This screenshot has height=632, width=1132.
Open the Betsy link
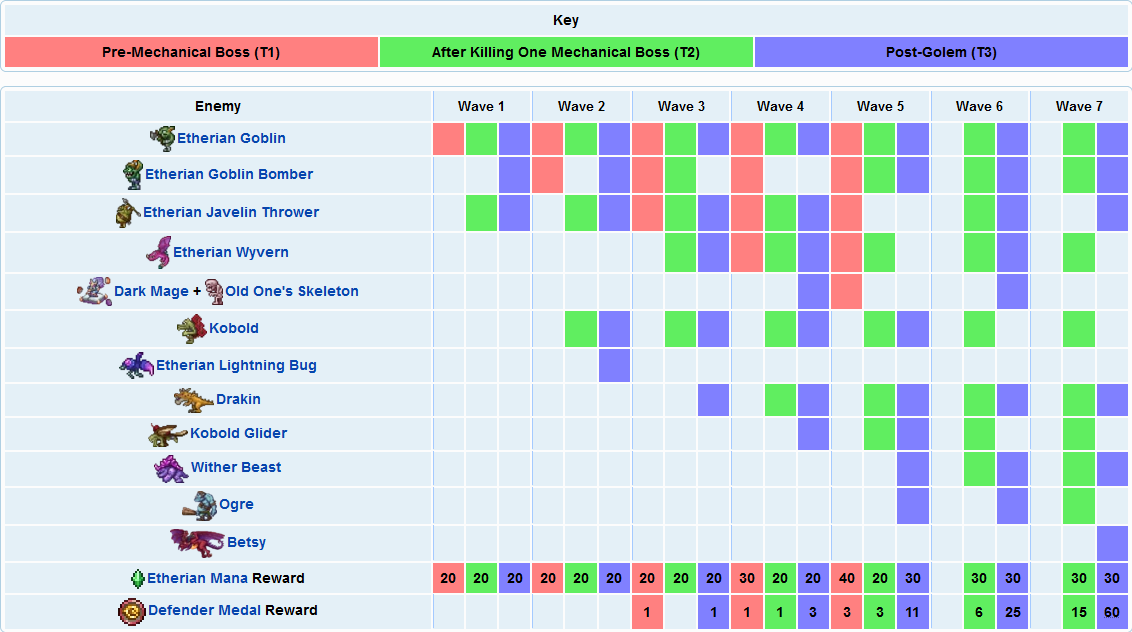(x=246, y=542)
